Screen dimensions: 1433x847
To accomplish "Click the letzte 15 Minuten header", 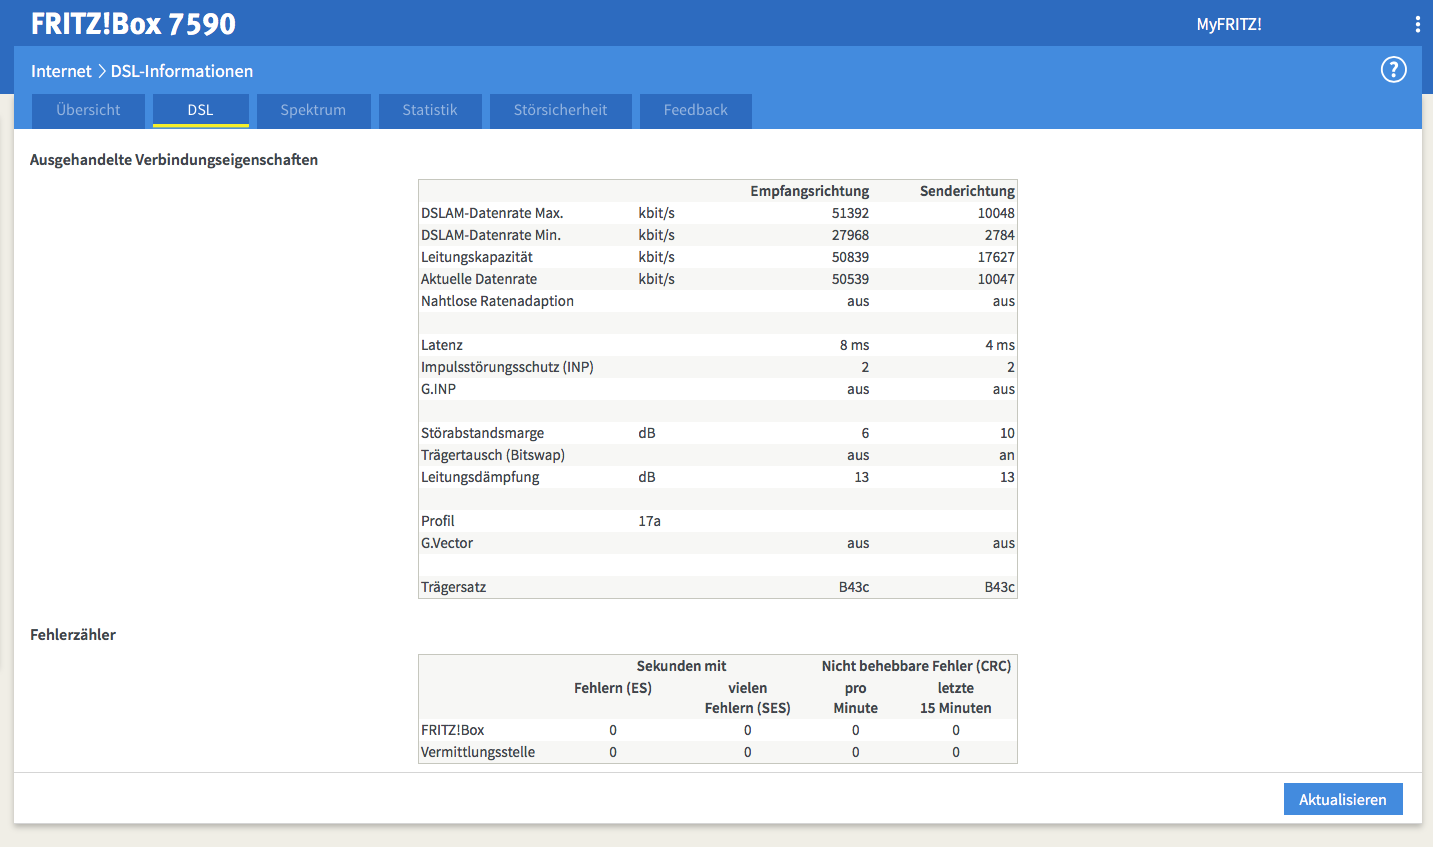I will click(x=956, y=698).
